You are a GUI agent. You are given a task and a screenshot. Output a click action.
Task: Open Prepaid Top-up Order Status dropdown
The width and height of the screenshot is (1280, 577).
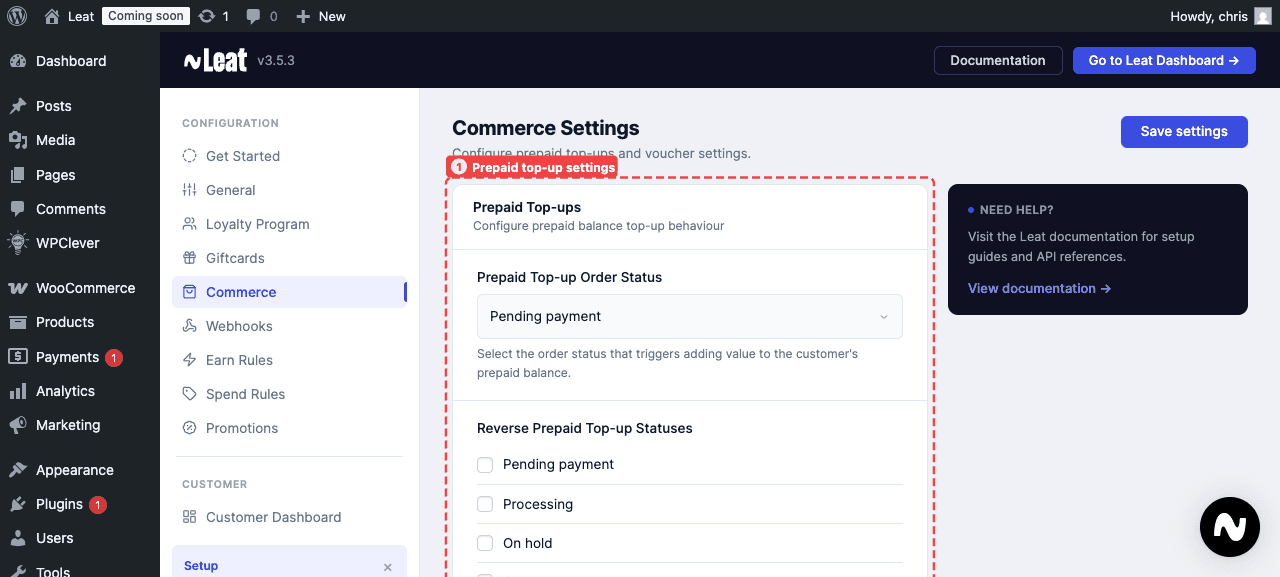pos(690,316)
